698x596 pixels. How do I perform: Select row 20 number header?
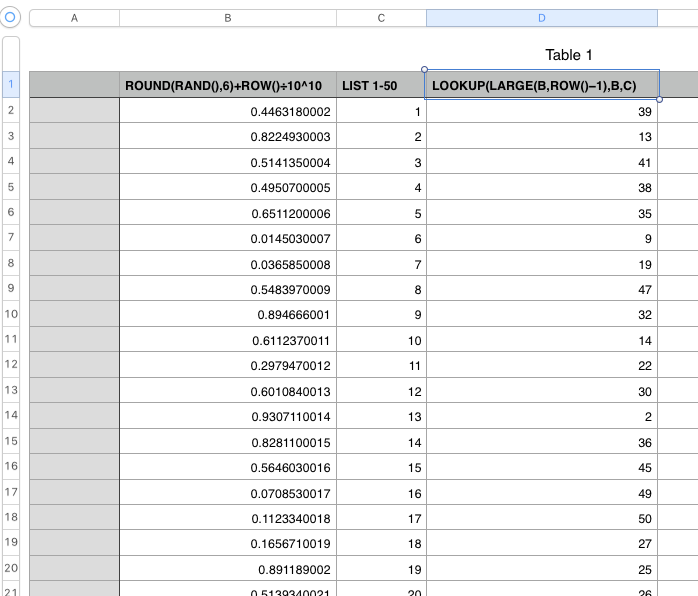[11, 568]
